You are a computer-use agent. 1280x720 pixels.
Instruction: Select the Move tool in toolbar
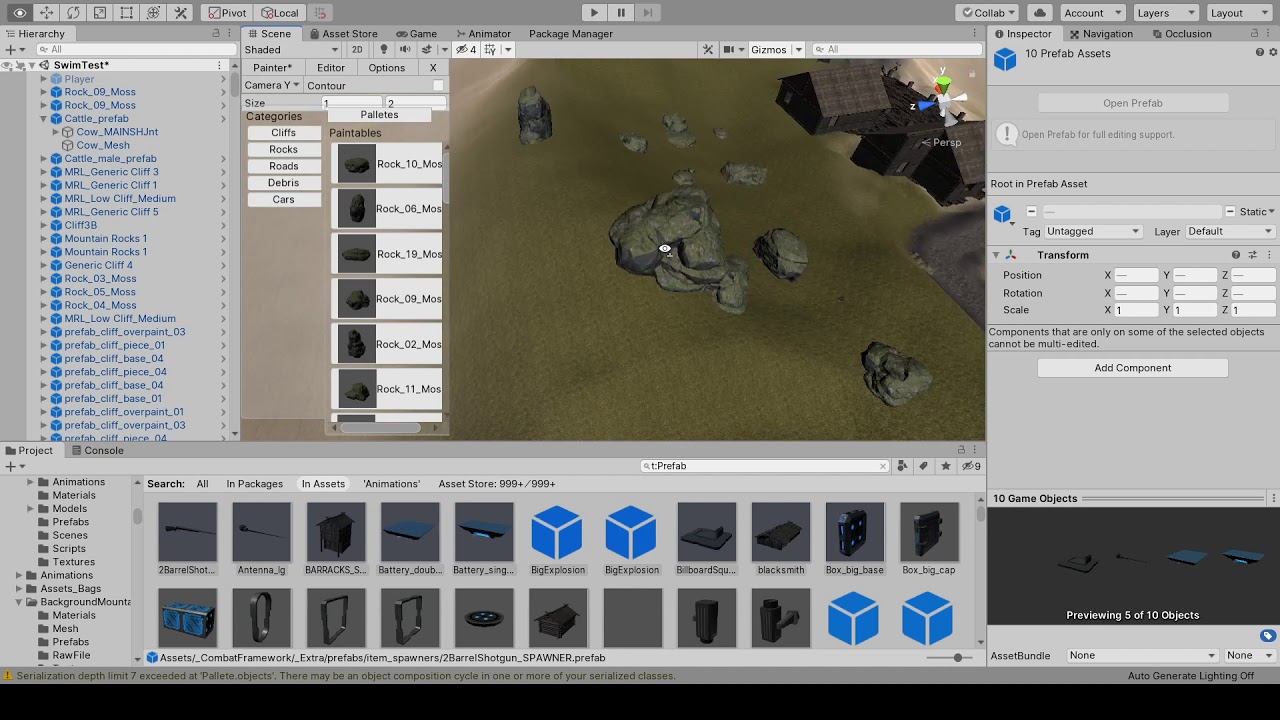pos(46,13)
